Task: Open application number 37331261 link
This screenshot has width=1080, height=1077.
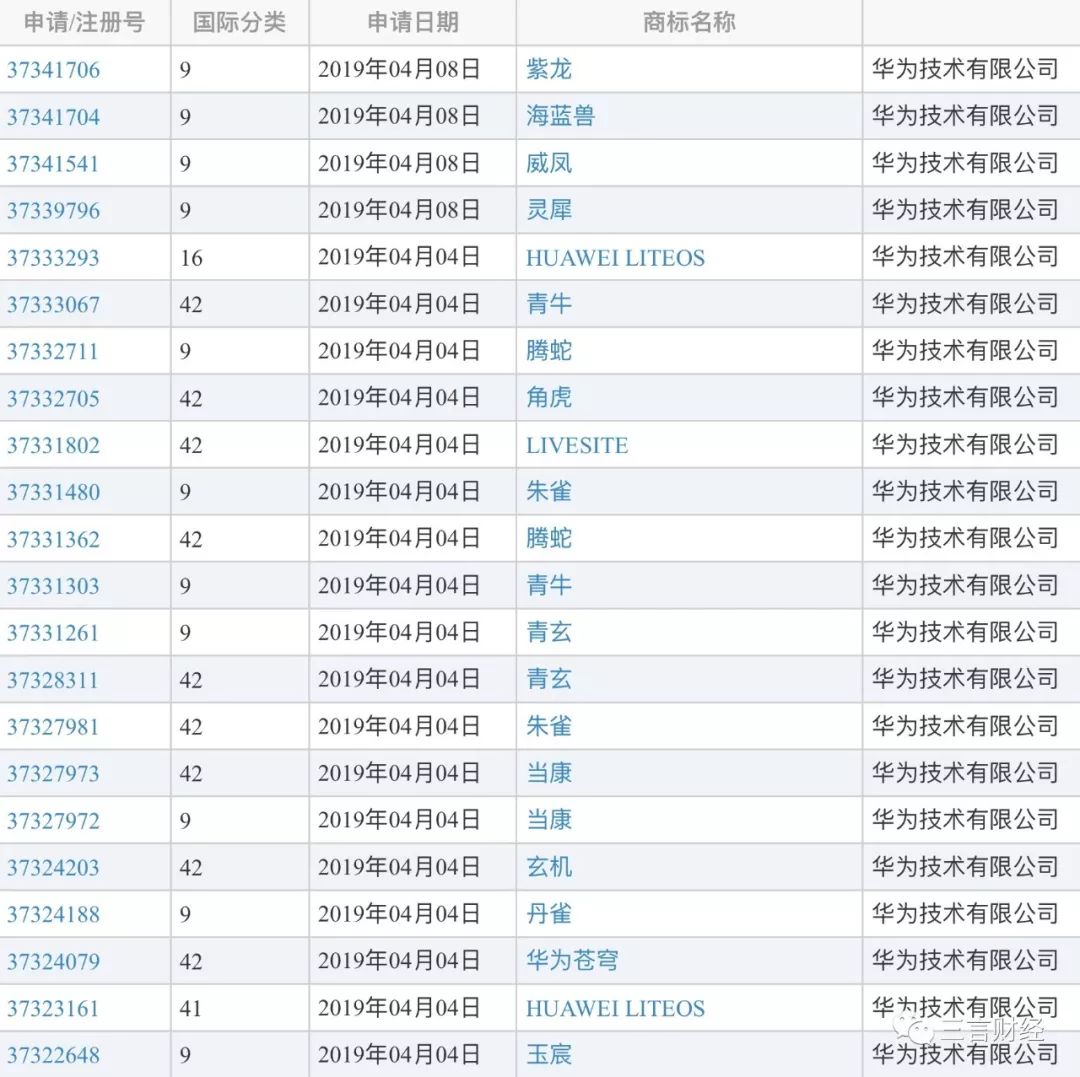Action: click(53, 633)
